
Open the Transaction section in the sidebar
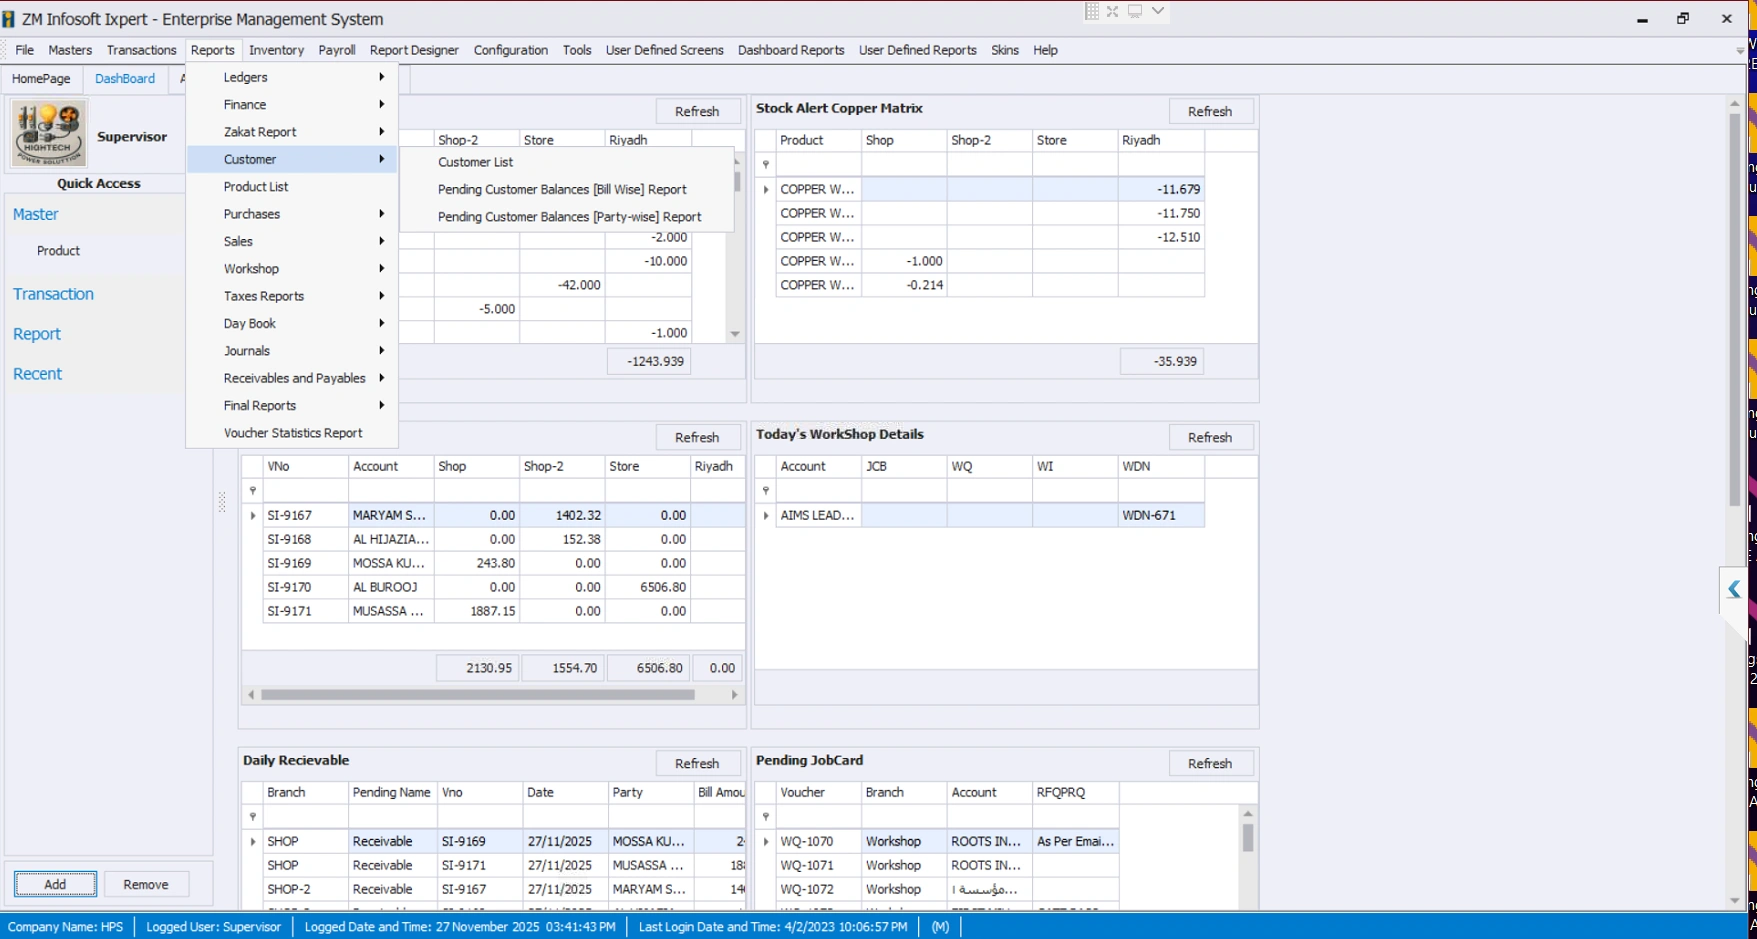coord(53,293)
